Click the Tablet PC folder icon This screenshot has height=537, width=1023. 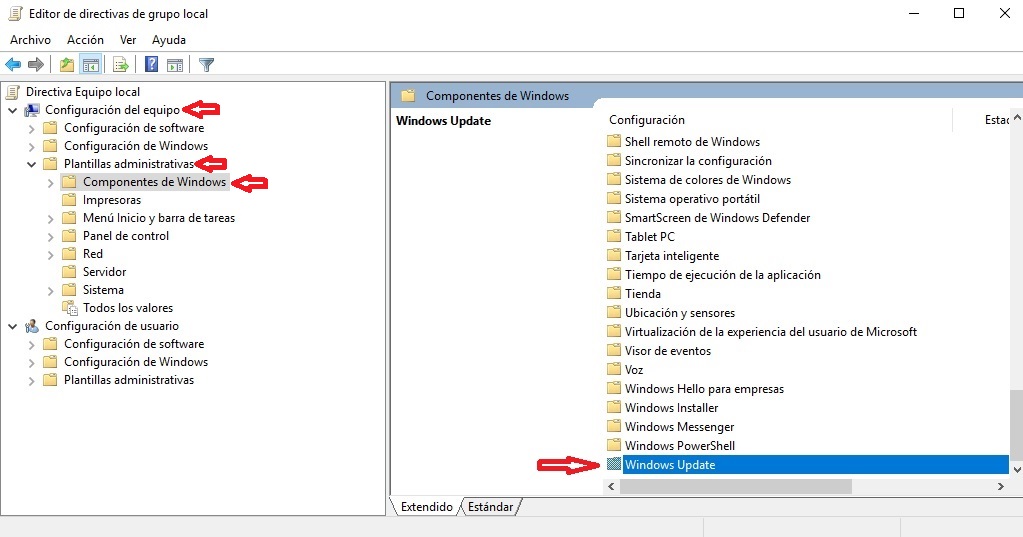point(613,236)
